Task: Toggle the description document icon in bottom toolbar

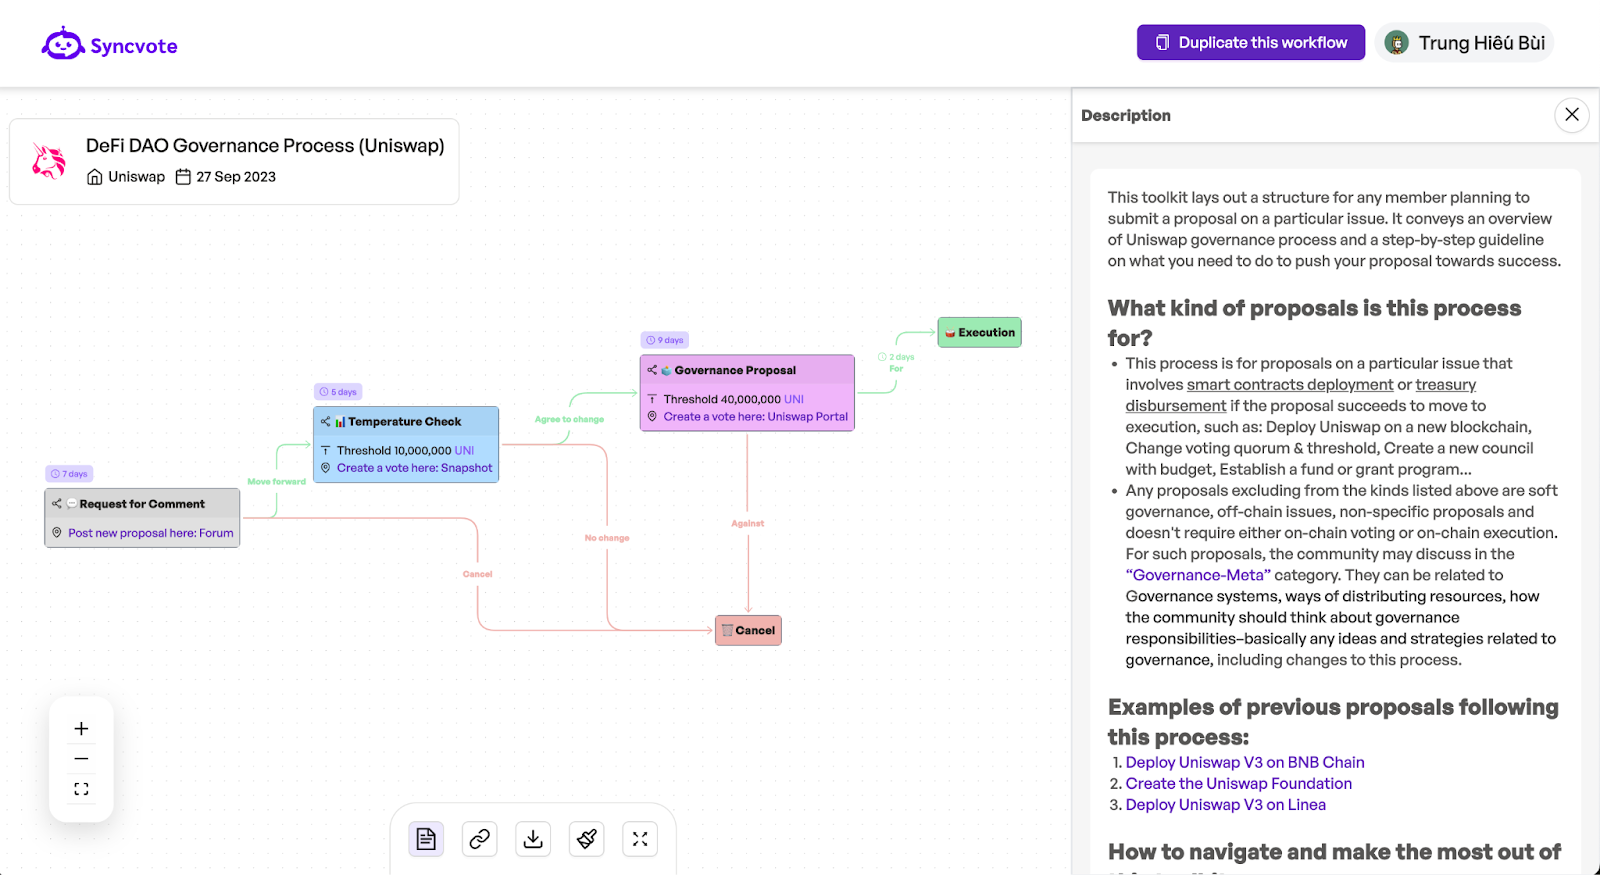Action: point(426,839)
